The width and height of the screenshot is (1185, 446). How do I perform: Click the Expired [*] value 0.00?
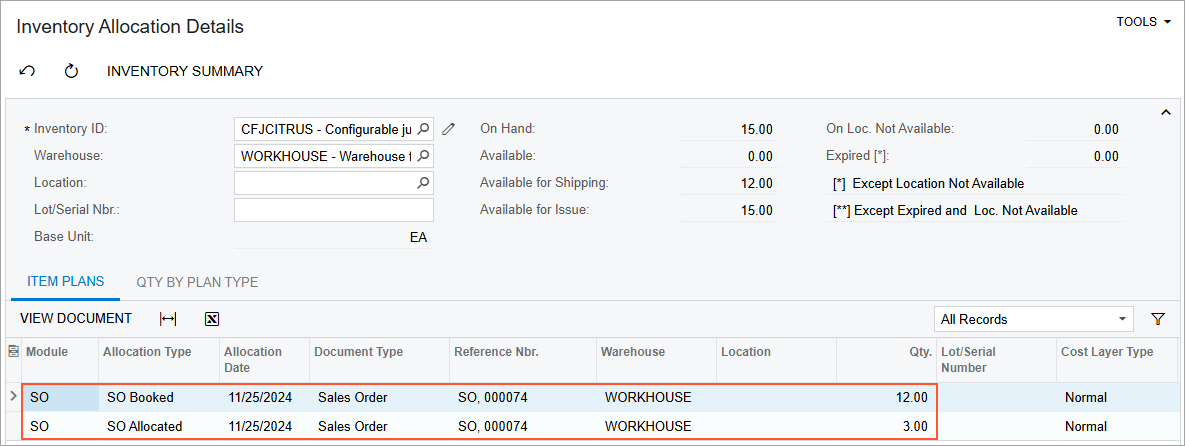click(x=1106, y=156)
